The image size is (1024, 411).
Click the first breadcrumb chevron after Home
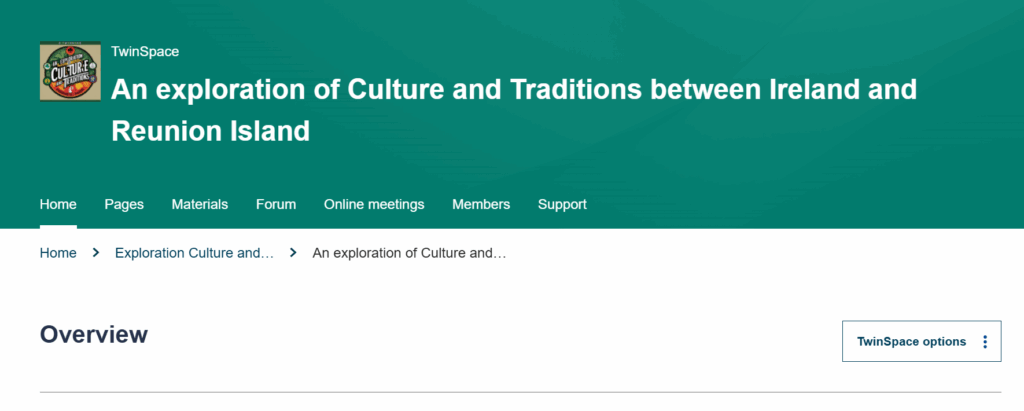(96, 253)
